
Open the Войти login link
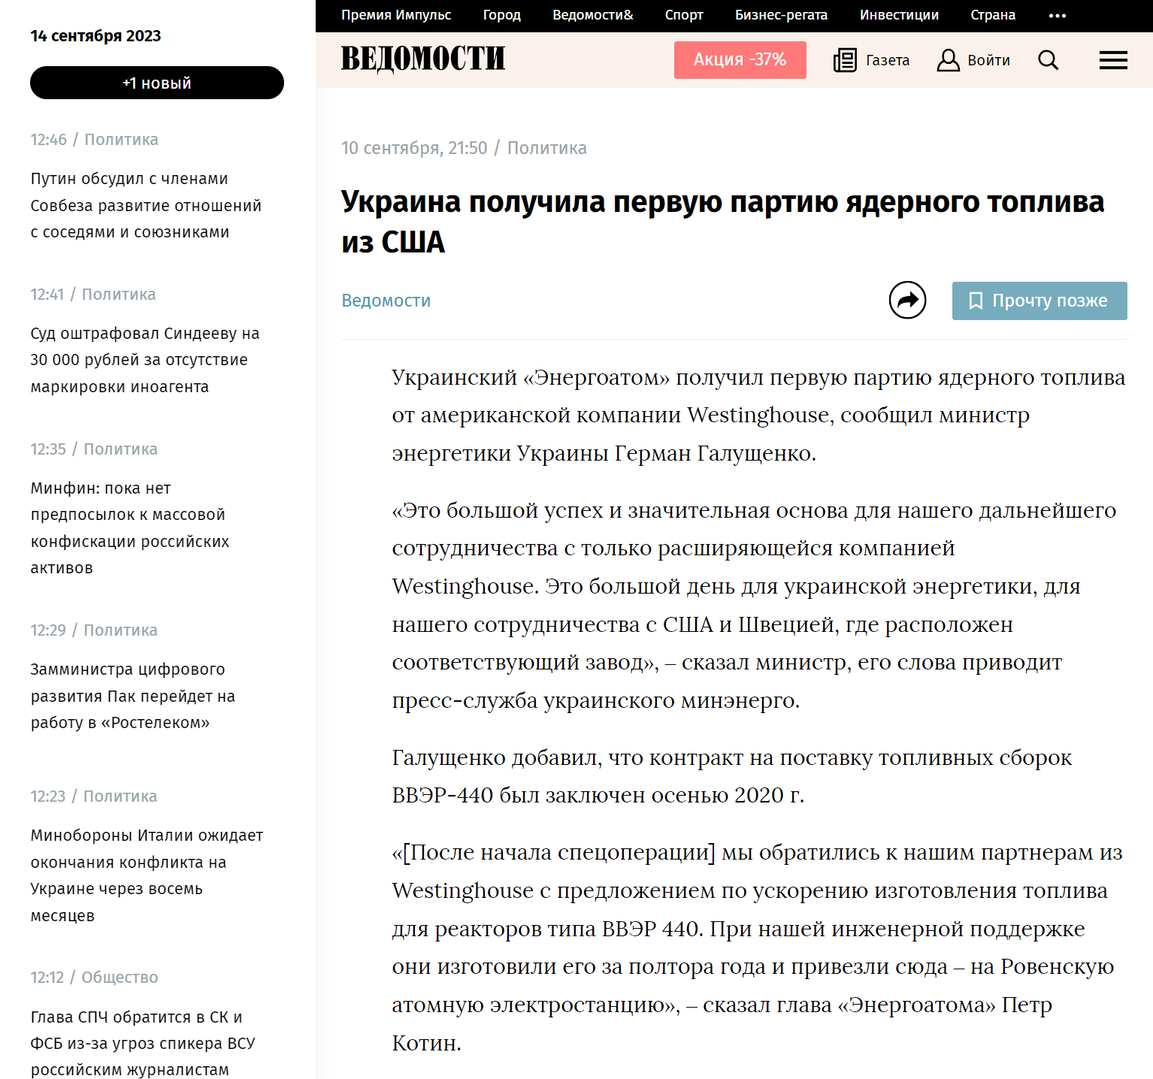coord(988,60)
